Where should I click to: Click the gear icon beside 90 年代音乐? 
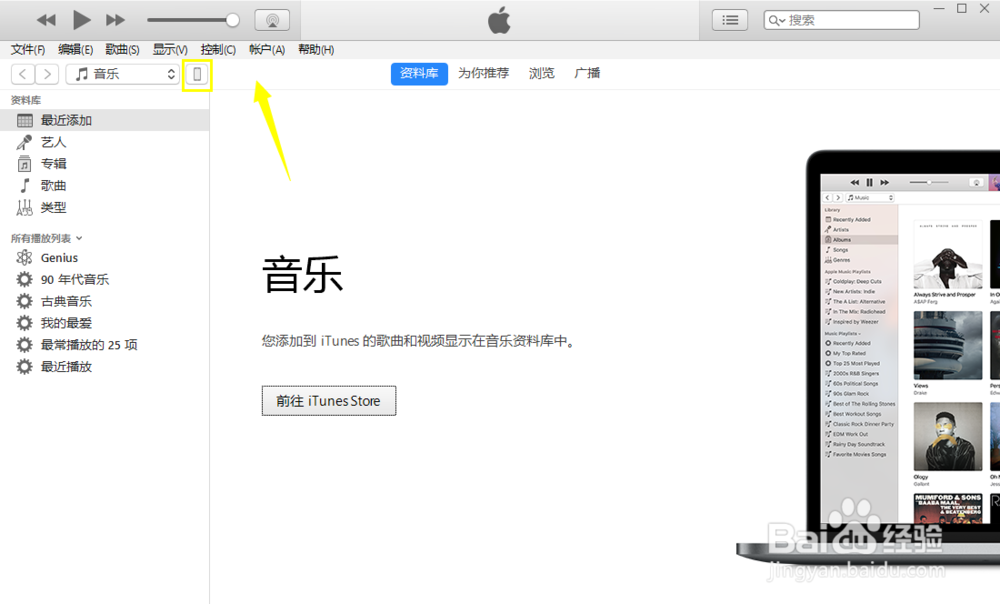(x=24, y=279)
